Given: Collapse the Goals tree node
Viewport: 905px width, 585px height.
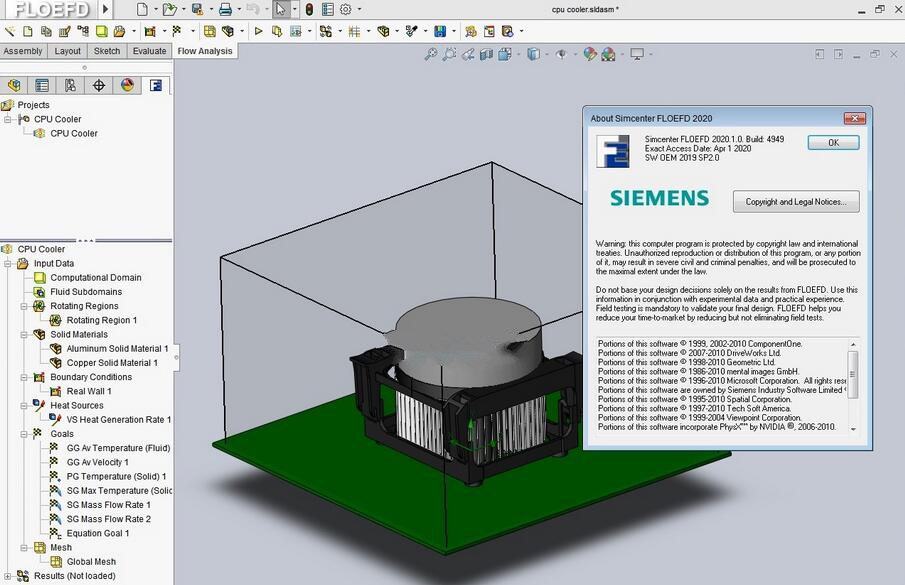Looking at the screenshot, I should pos(24,434).
